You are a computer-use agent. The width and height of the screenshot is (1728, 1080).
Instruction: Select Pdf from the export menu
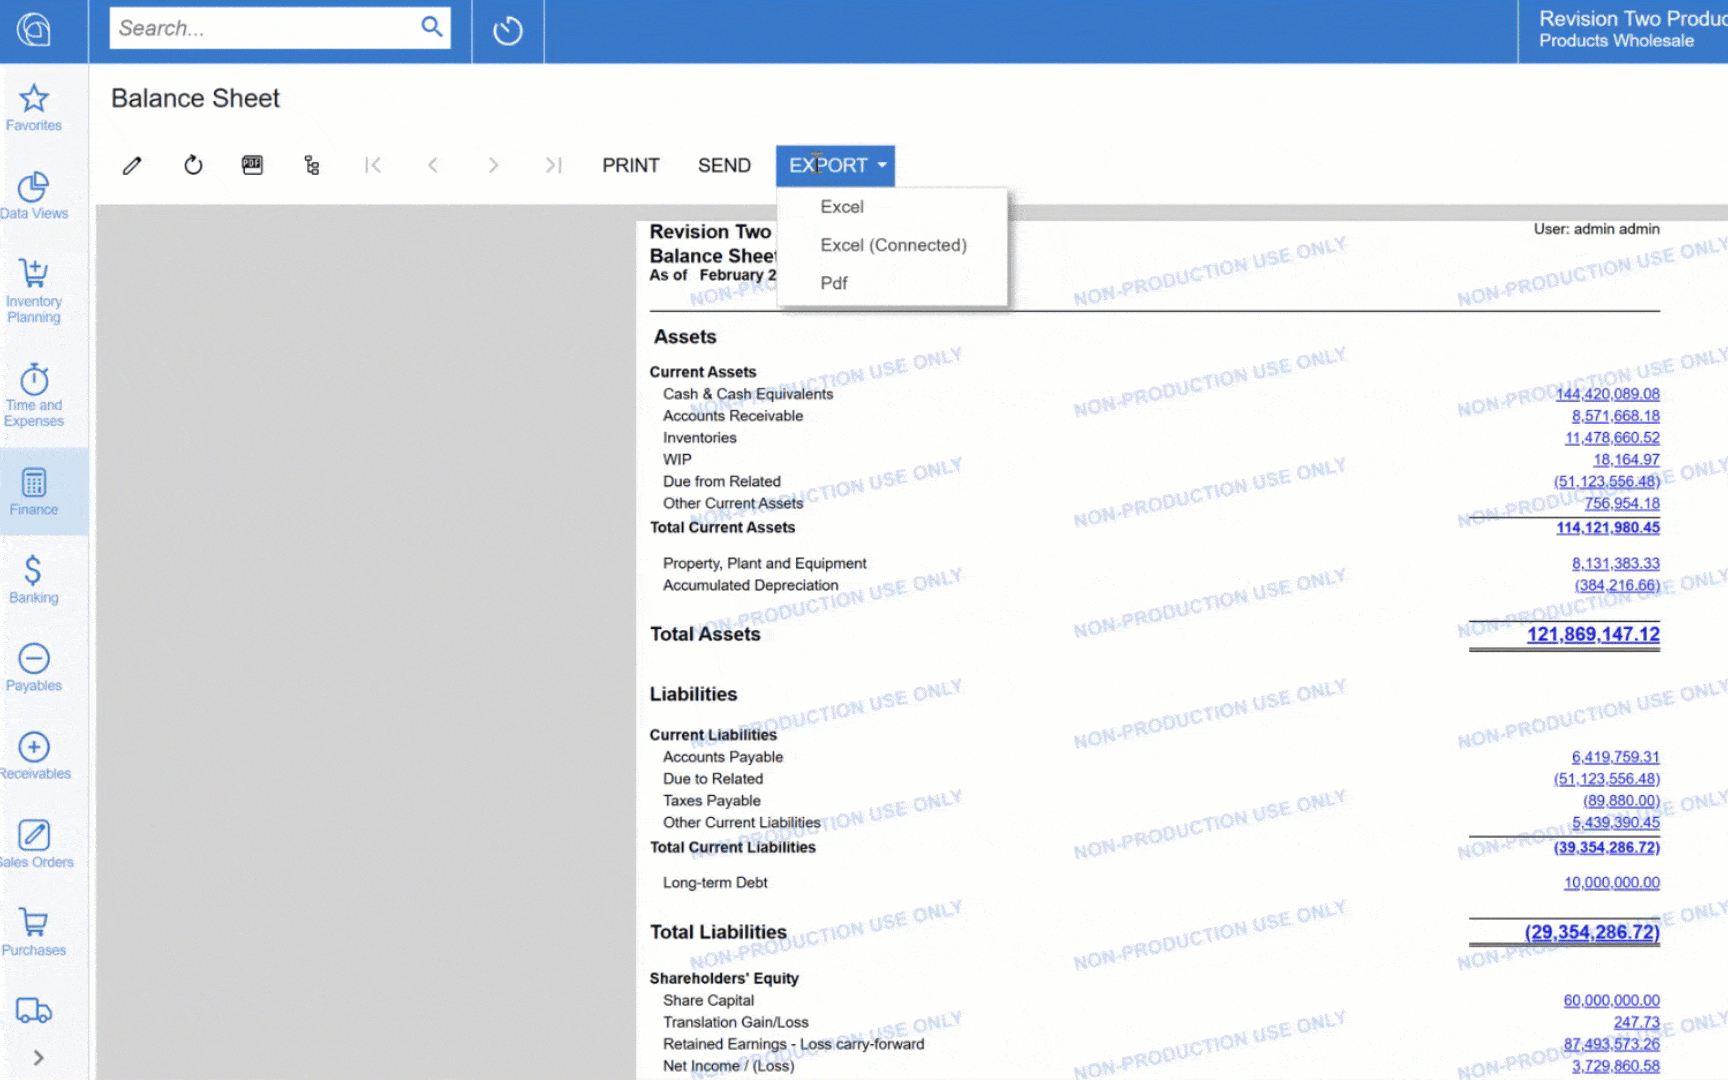(x=834, y=283)
